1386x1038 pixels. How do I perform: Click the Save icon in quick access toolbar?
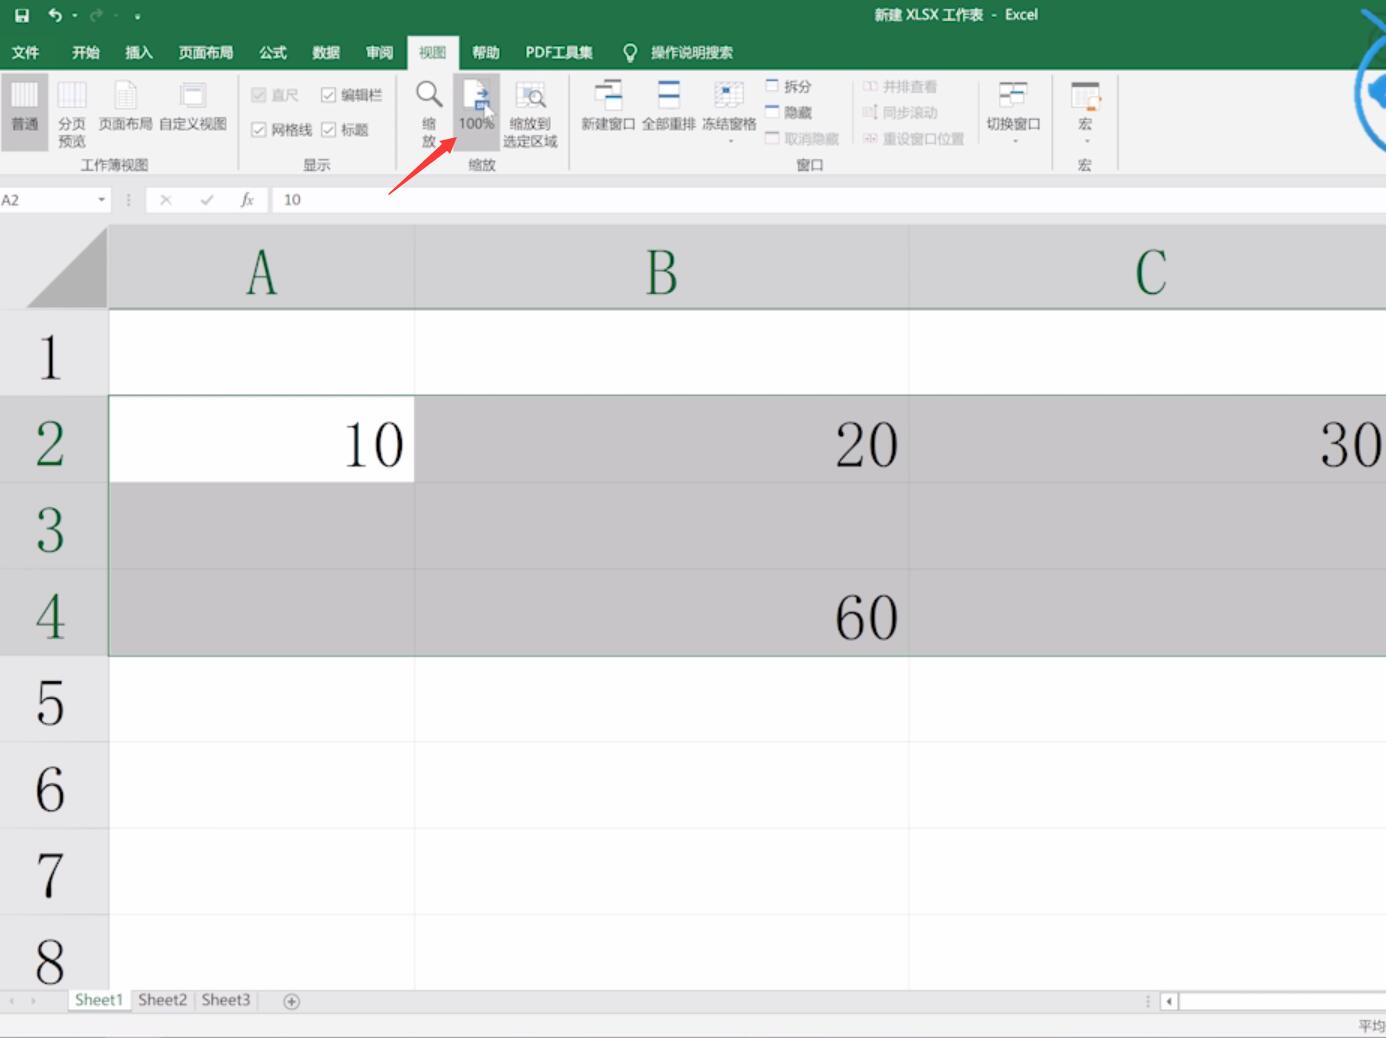tap(22, 15)
